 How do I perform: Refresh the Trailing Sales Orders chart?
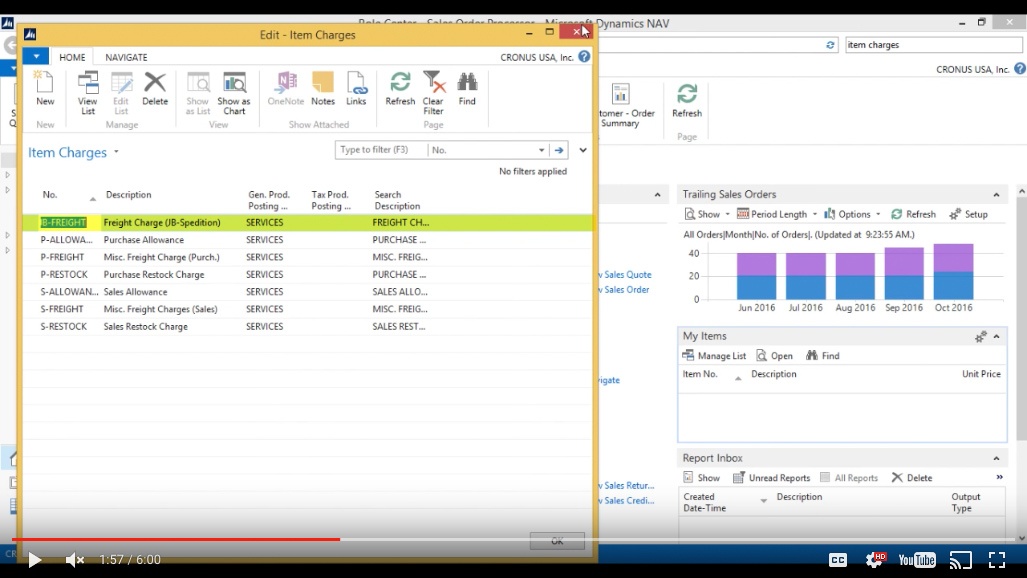pos(913,214)
